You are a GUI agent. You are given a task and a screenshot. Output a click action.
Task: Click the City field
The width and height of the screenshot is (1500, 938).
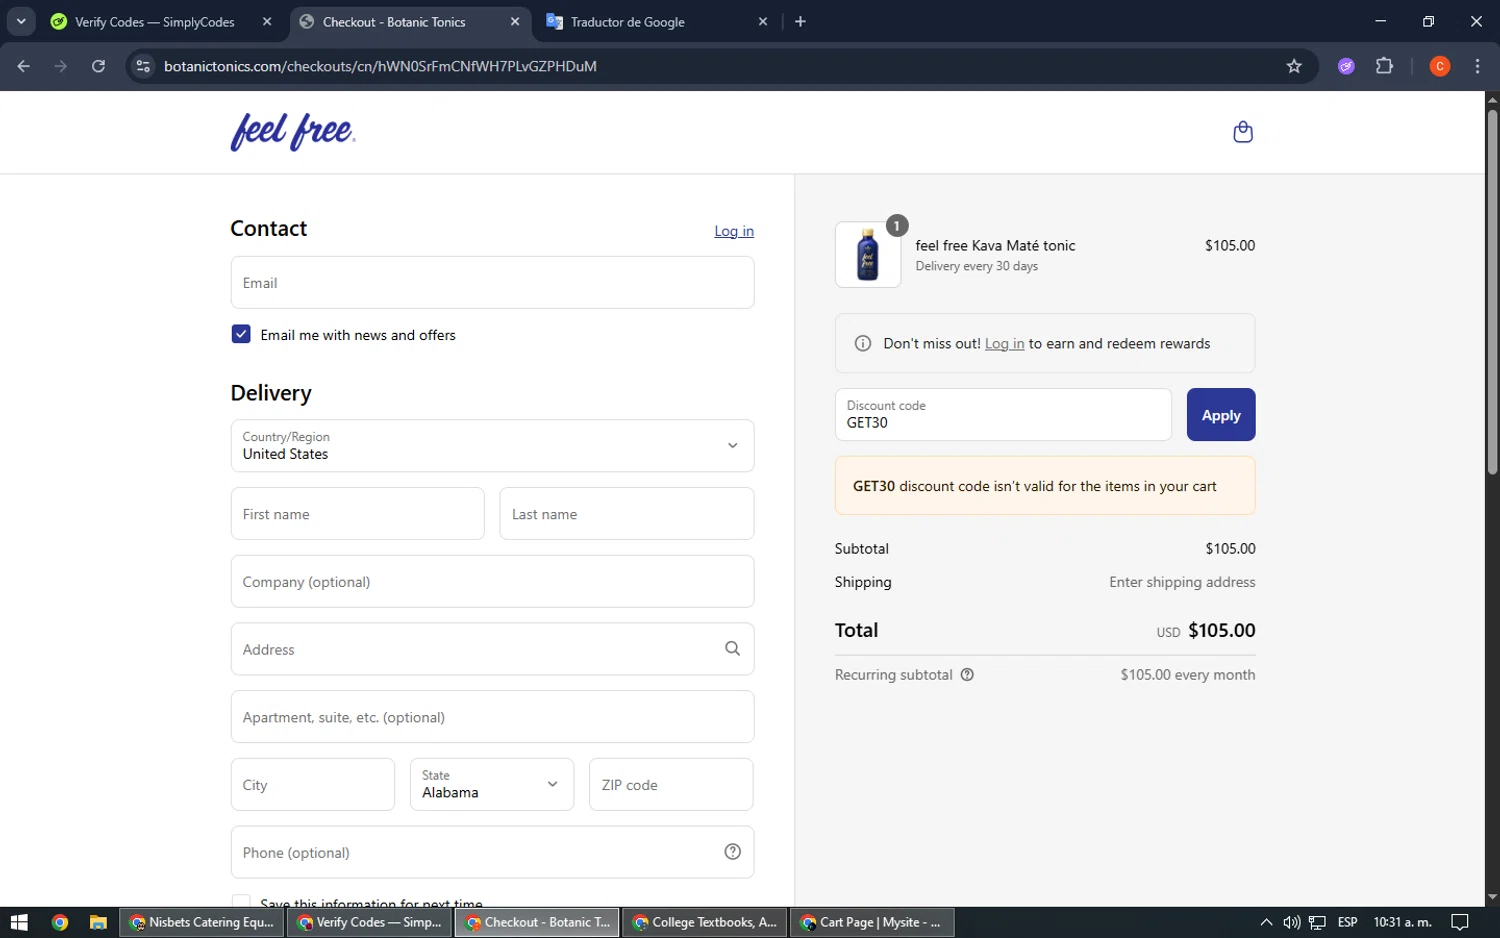[x=312, y=785]
